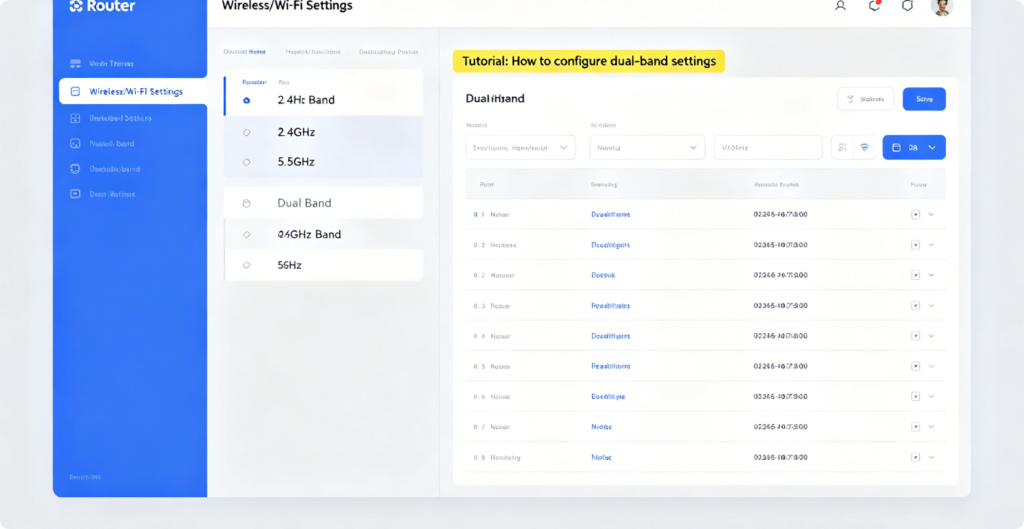Screen dimensions: 1024x529
Task: Click the row number 0.7 cell
Action: click(x=479, y=426)
